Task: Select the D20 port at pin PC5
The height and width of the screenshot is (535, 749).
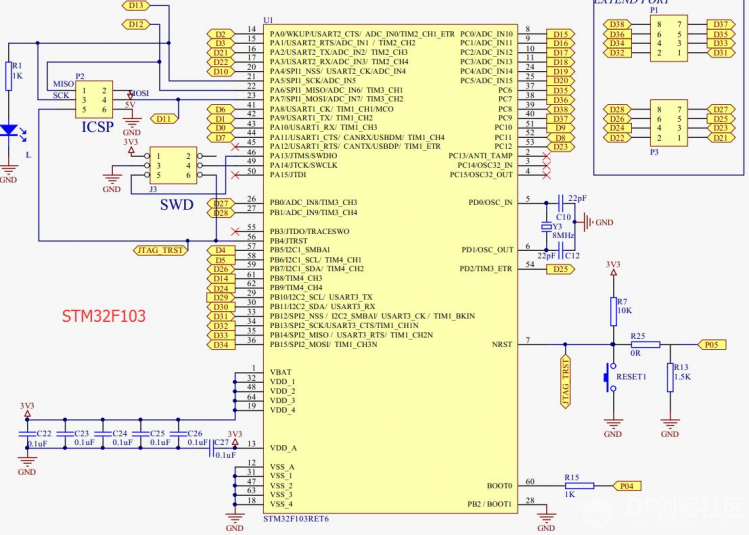Action: 560,81
